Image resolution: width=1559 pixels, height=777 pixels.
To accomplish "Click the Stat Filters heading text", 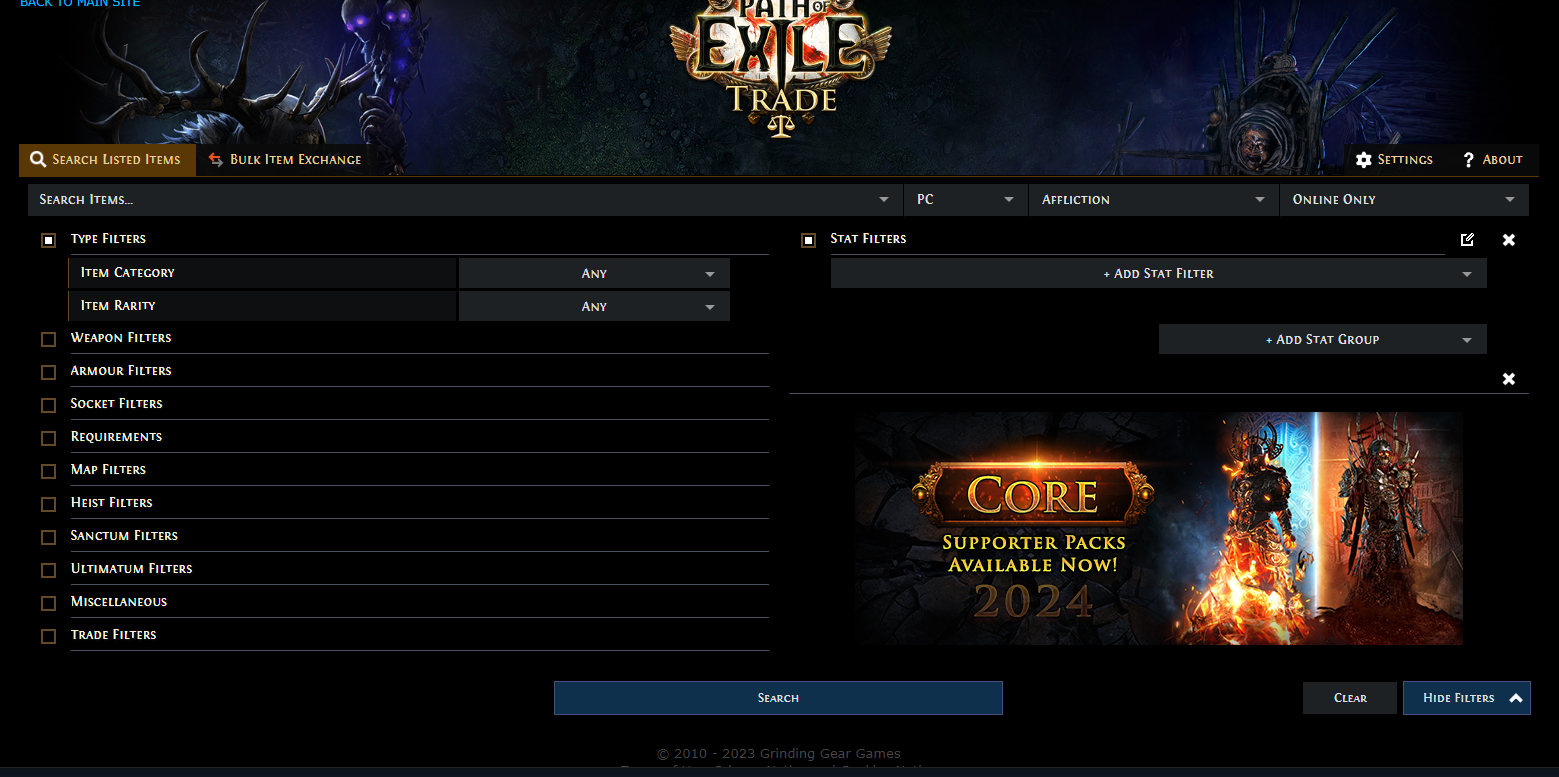I will coord(868,239).
